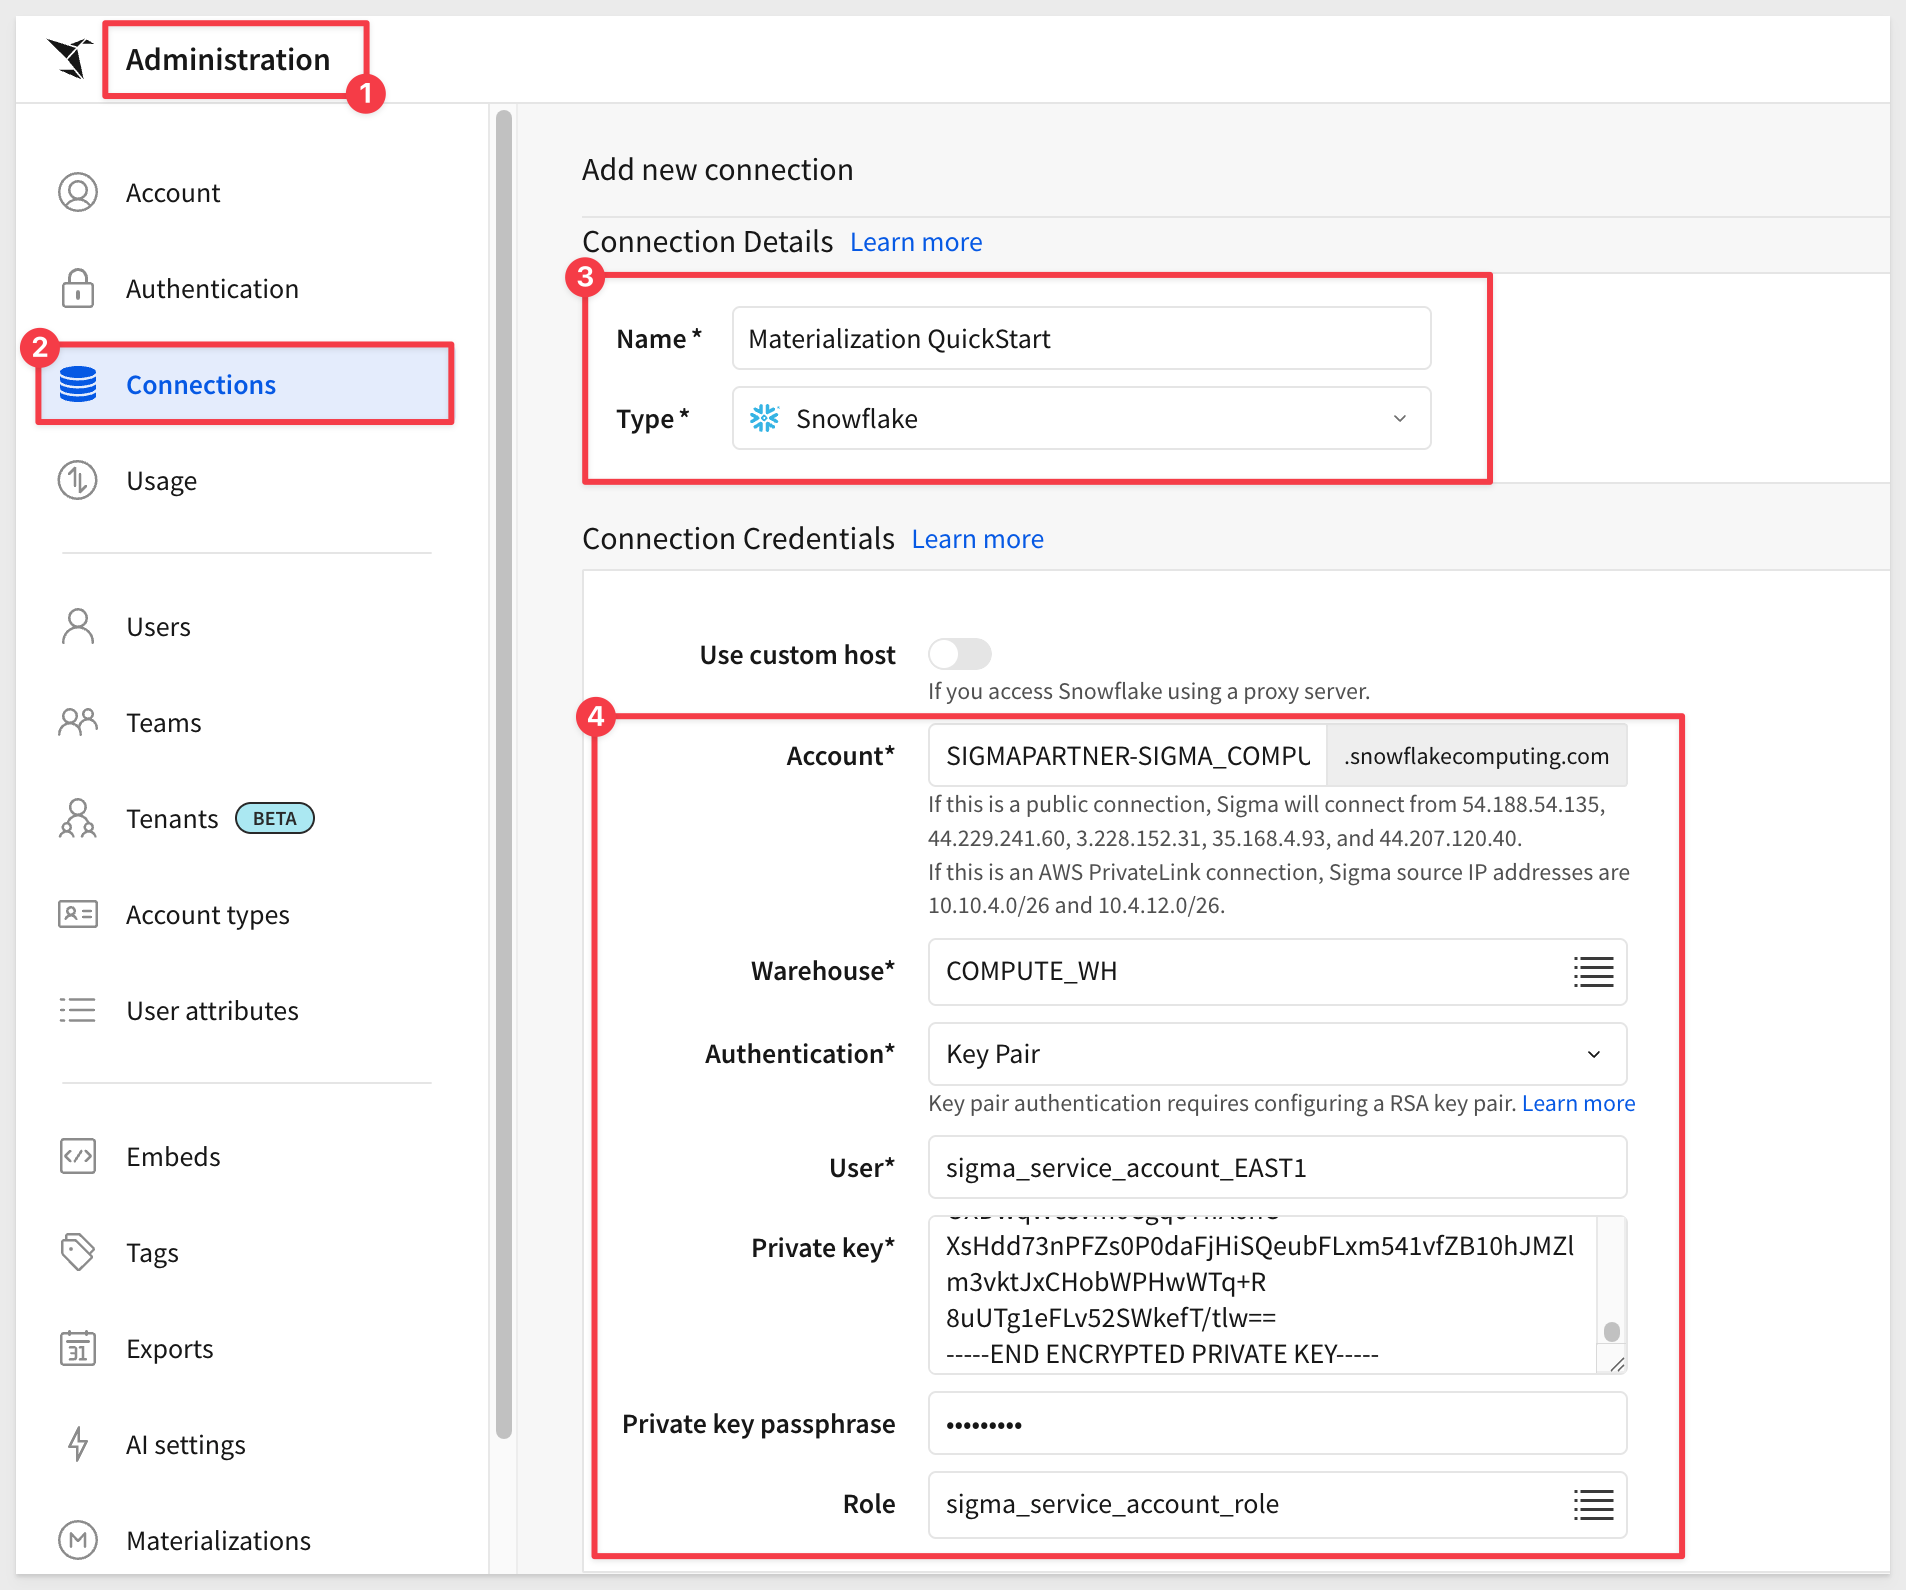Screen dimensions: 1906x1590
Task: Open Materializations in the sidebar
Action: 218,1540
